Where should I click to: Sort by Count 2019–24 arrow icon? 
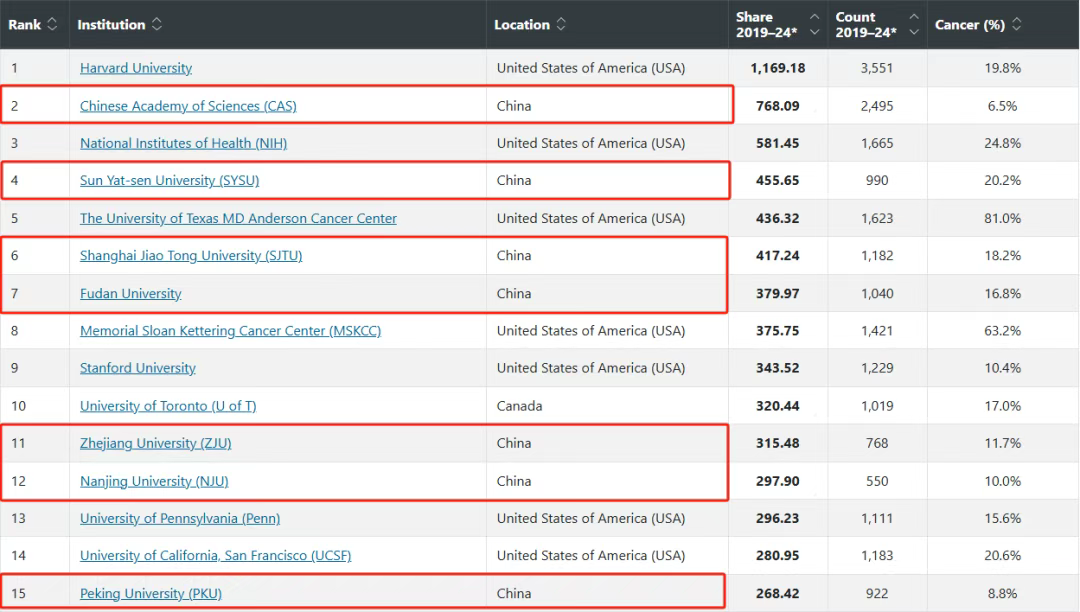(x=914, y=24)
